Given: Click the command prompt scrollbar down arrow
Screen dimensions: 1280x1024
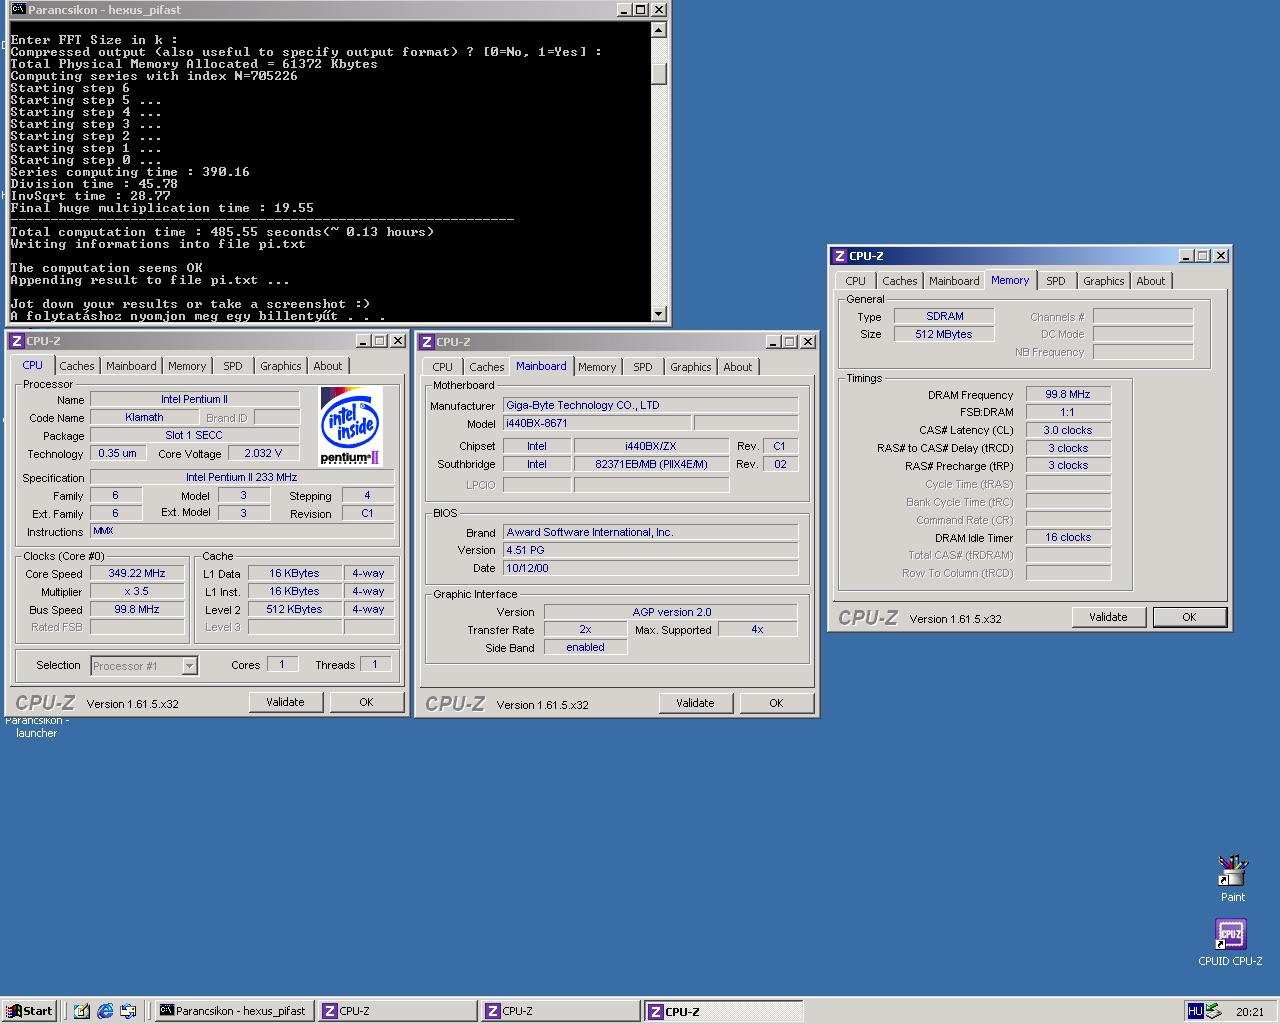Looking at the screenshot, I should tap(658, 314).
